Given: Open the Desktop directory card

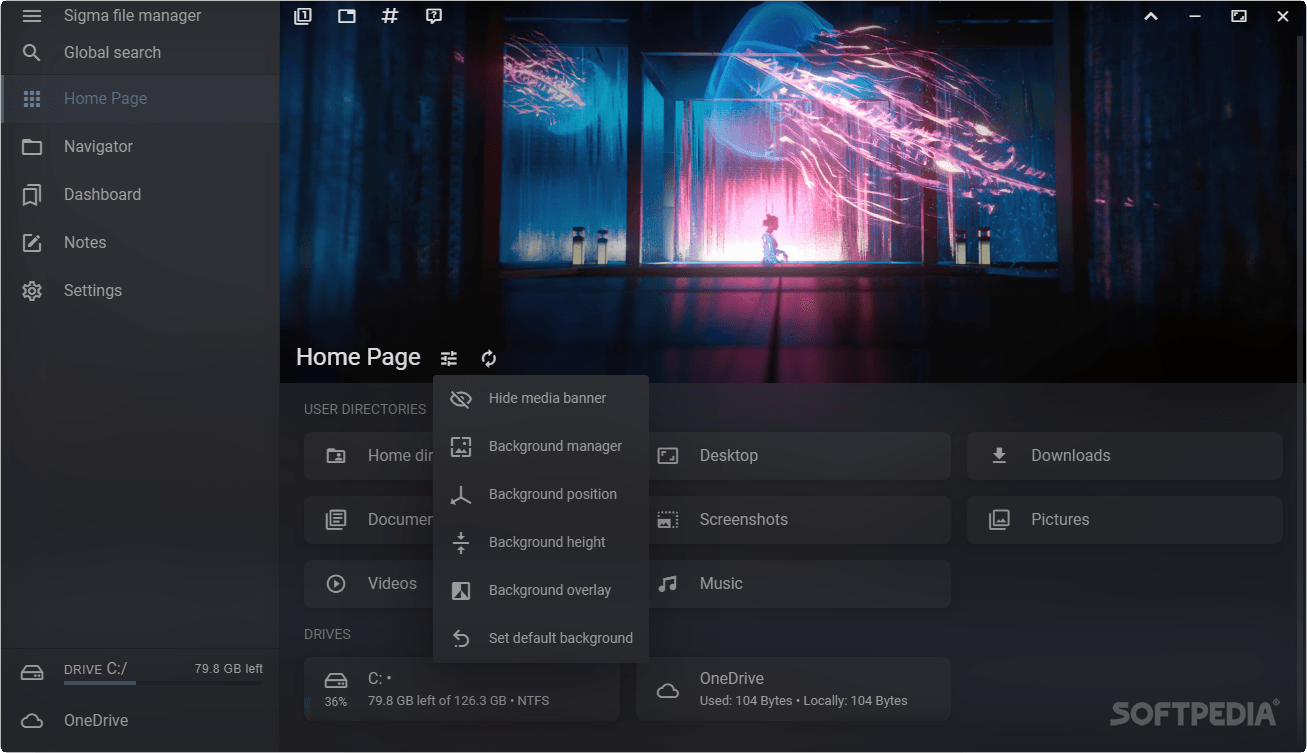Looking at the screenshot, I should [793, 456].
